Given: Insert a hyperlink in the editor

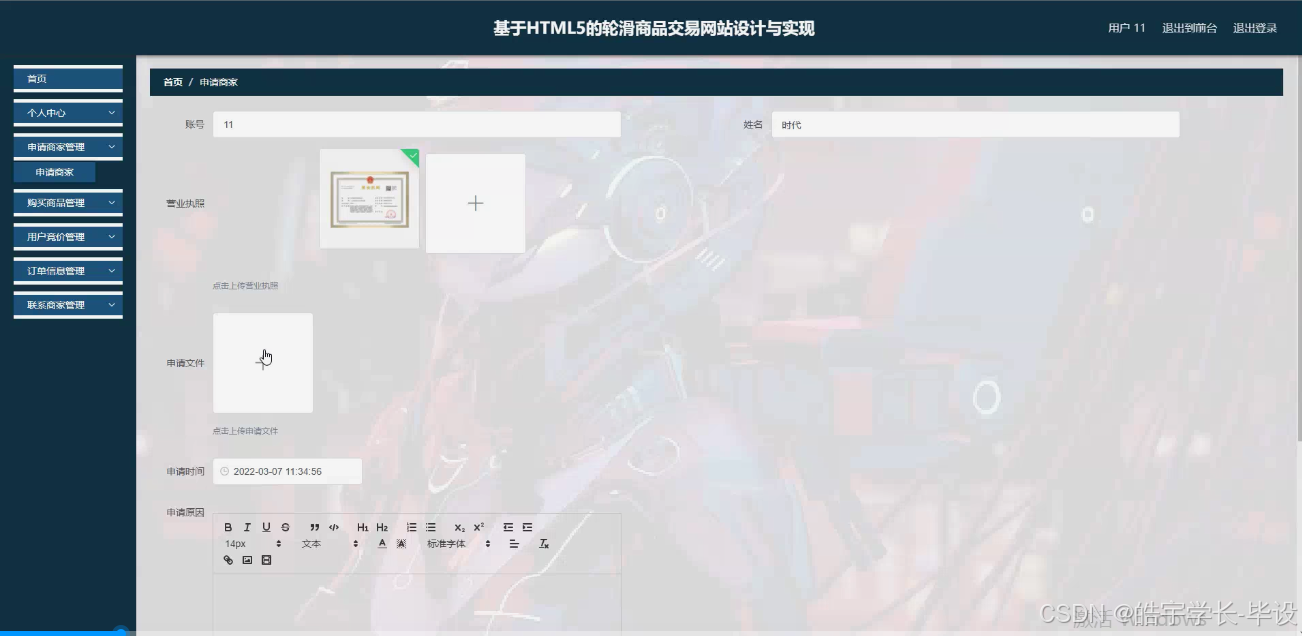Looking at the screenshot, I should 228,559.
